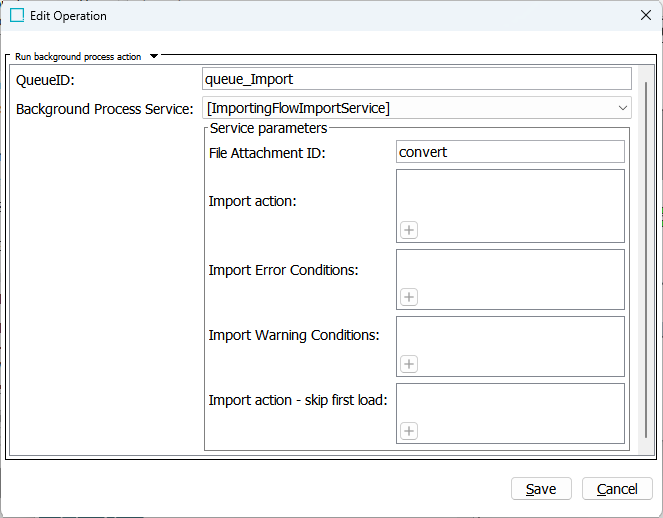Add an Import Warning Conditions entry
The image size is (663, 518).
pyautogui.click(x=409, y=364)
